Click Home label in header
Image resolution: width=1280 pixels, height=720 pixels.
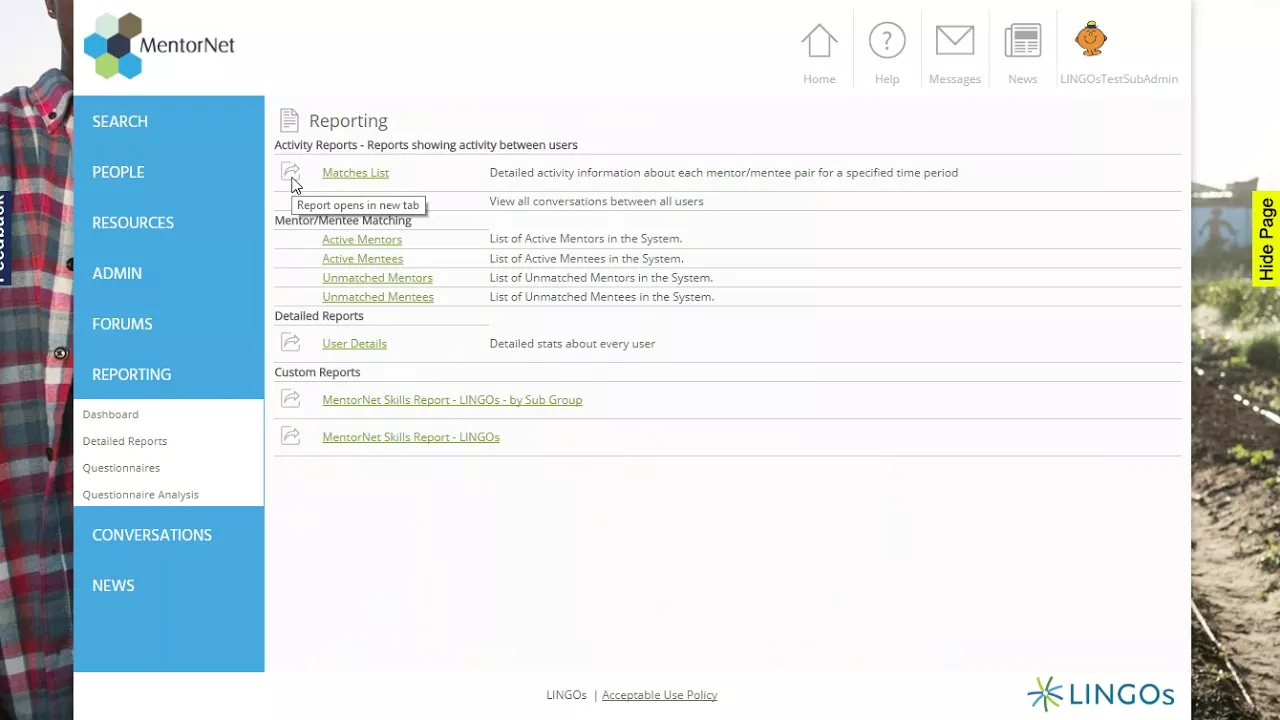coord(819,79)
